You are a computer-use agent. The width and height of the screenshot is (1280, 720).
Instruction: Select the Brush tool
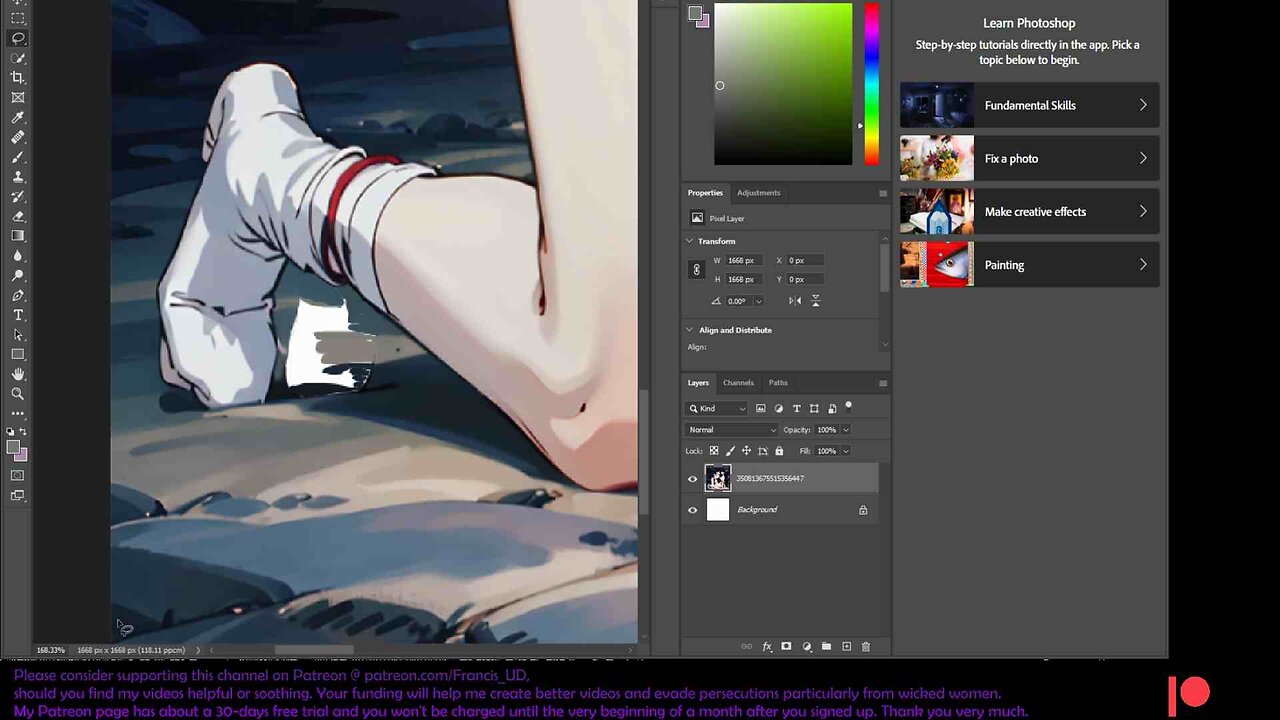tap(18, 157)
